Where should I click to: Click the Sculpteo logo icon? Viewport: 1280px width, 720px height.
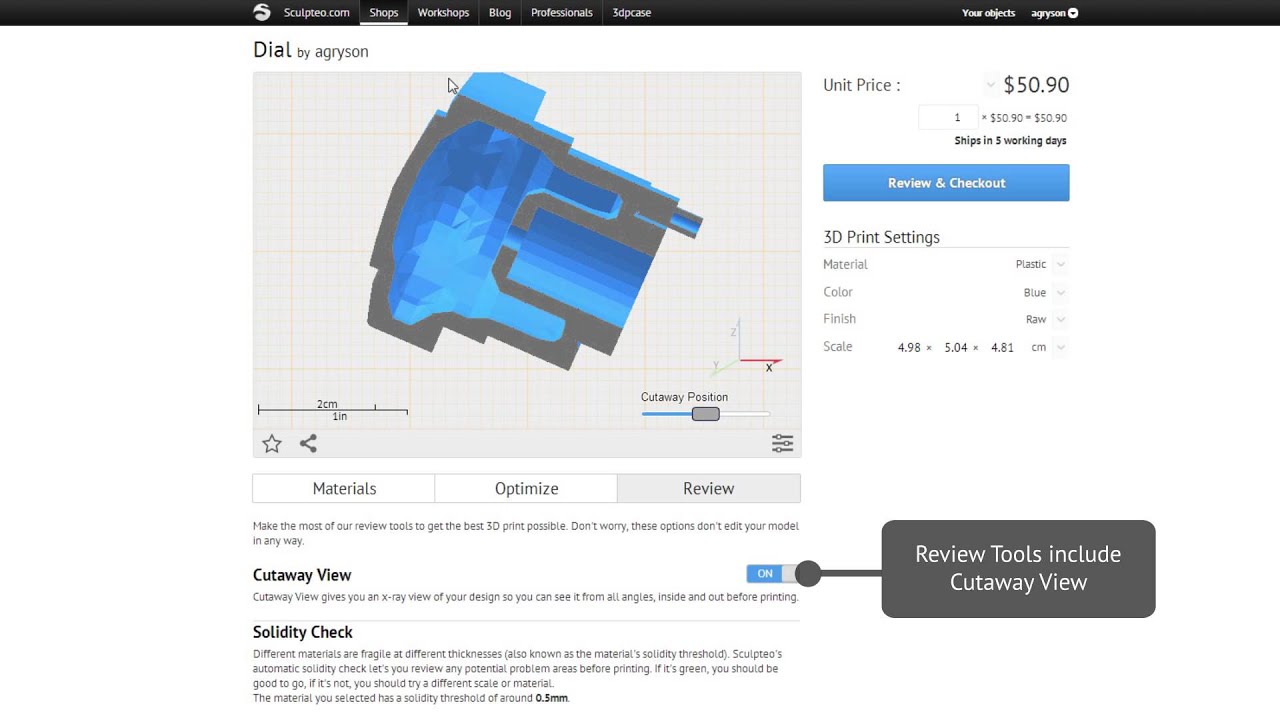point(262,12)
